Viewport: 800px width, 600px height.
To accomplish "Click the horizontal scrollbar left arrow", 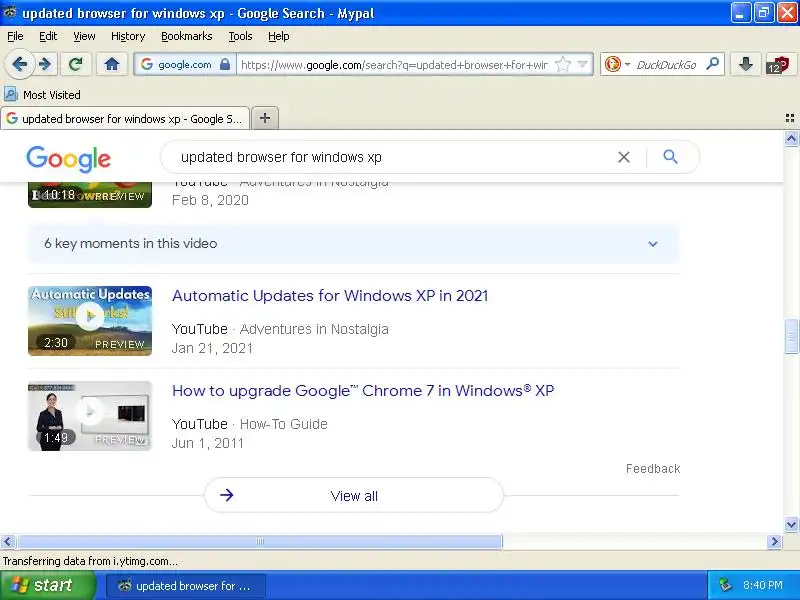I will [8, 541].
